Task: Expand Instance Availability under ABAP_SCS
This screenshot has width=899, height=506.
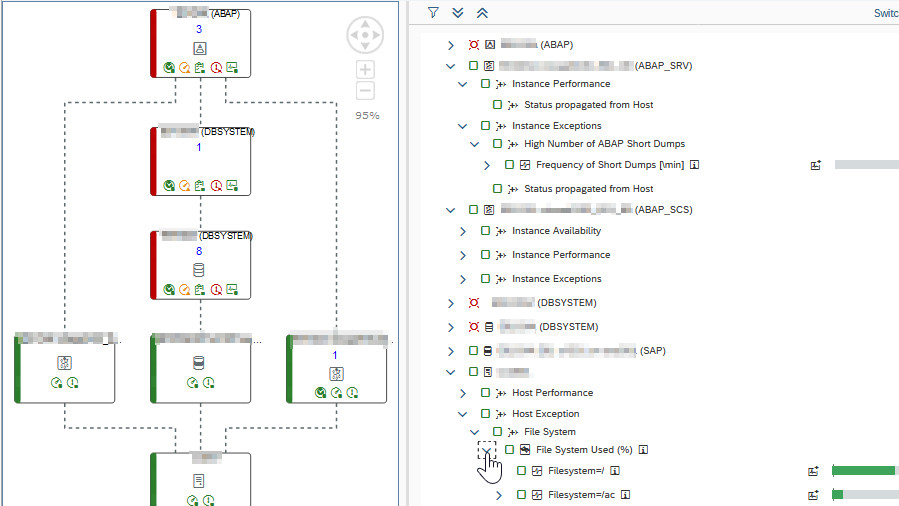Action: 462,231
